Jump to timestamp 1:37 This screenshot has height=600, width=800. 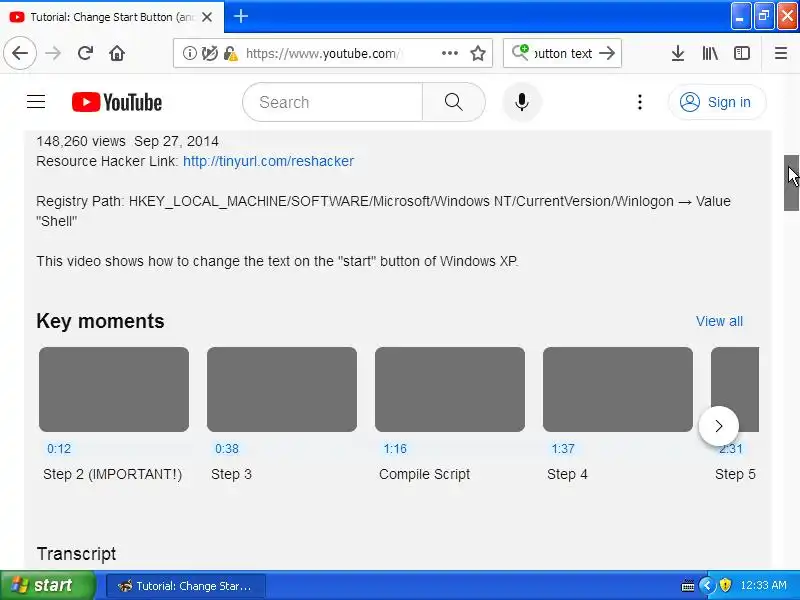[x=563, y=448]
